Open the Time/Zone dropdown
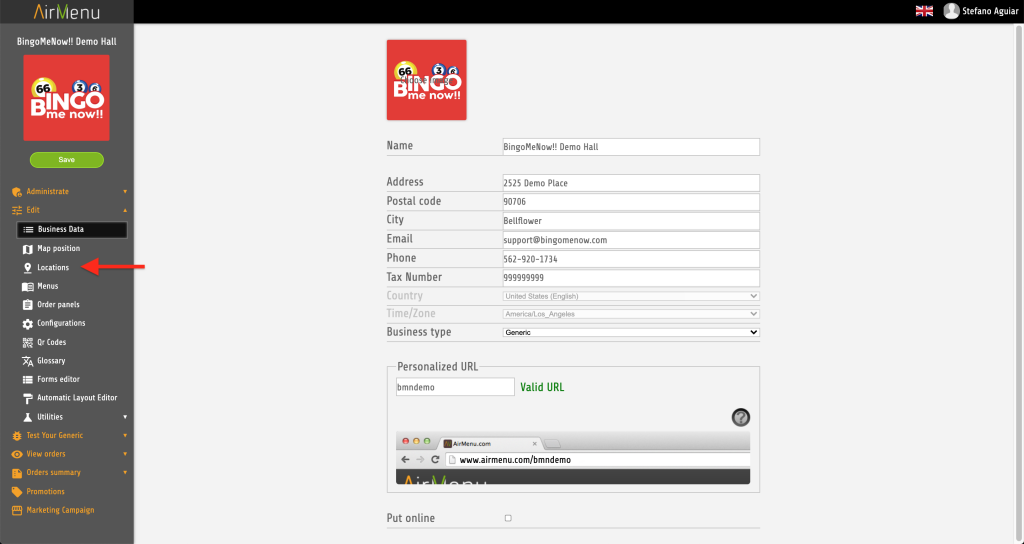The image size is (1024, 544). 631,314
